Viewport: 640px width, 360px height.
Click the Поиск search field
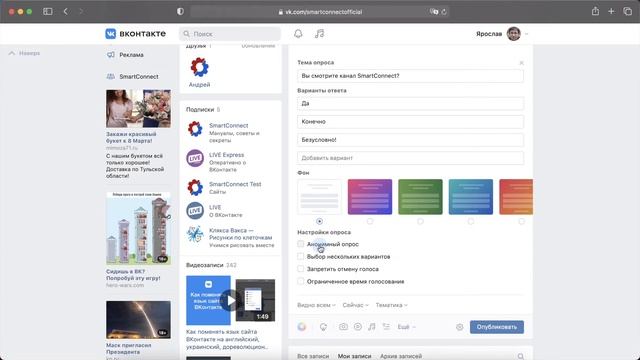click(230, 34)
